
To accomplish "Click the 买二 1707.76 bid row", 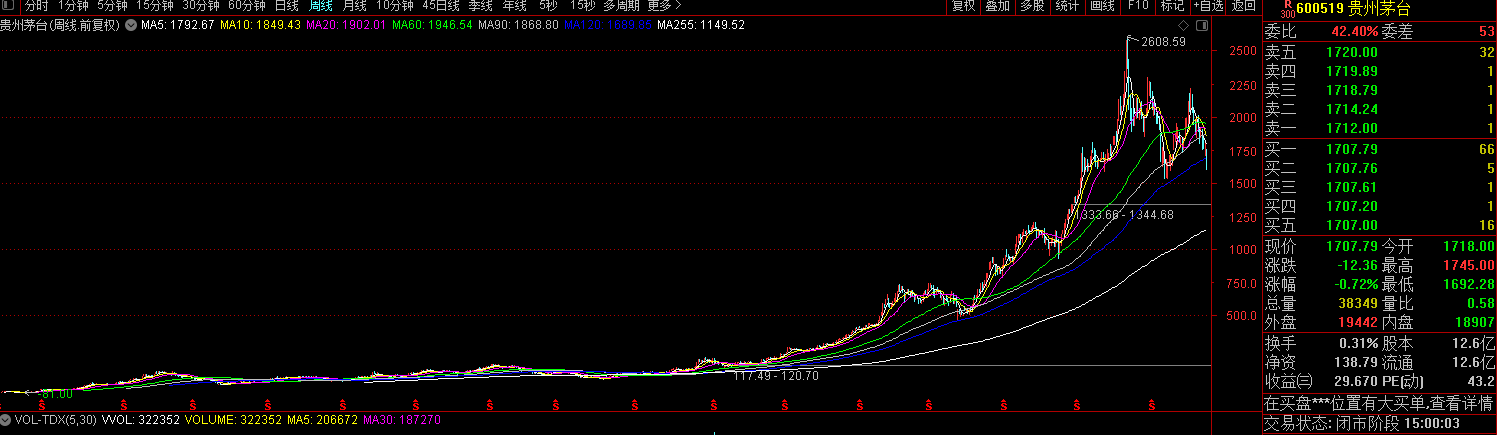I will pos(1379,168).
